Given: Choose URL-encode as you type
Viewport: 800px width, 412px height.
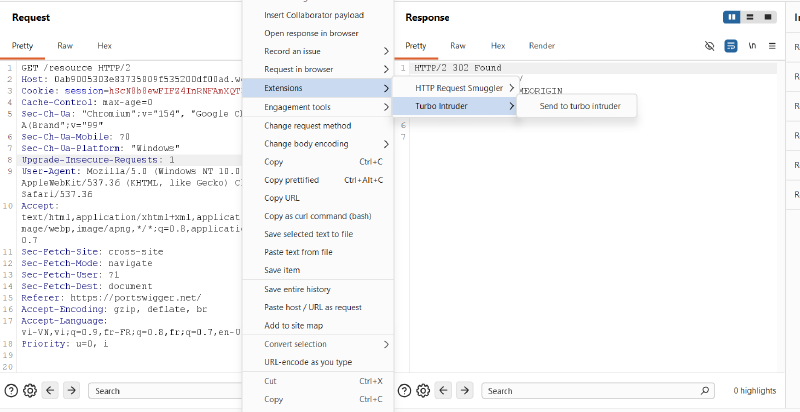Looking at the screenshot, I should tap(318, 363).
